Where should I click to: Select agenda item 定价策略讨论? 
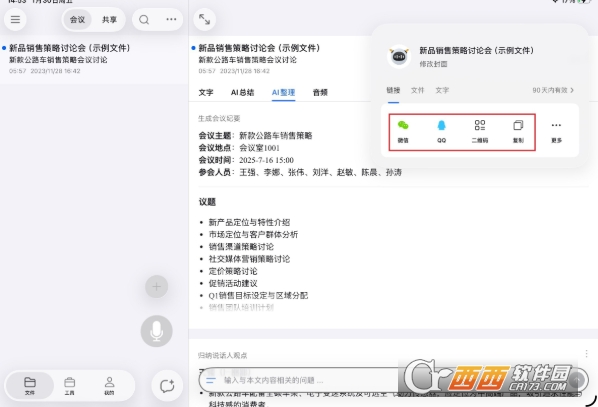[x=233, y=271]
